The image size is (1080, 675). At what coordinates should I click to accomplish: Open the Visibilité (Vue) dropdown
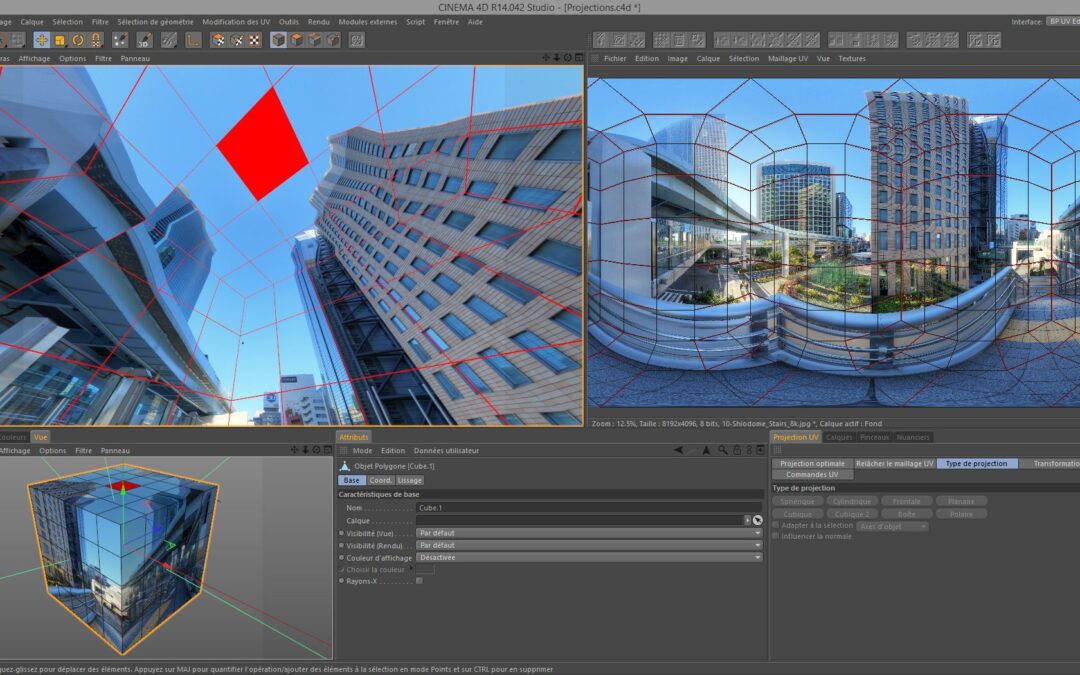[588, 533]
